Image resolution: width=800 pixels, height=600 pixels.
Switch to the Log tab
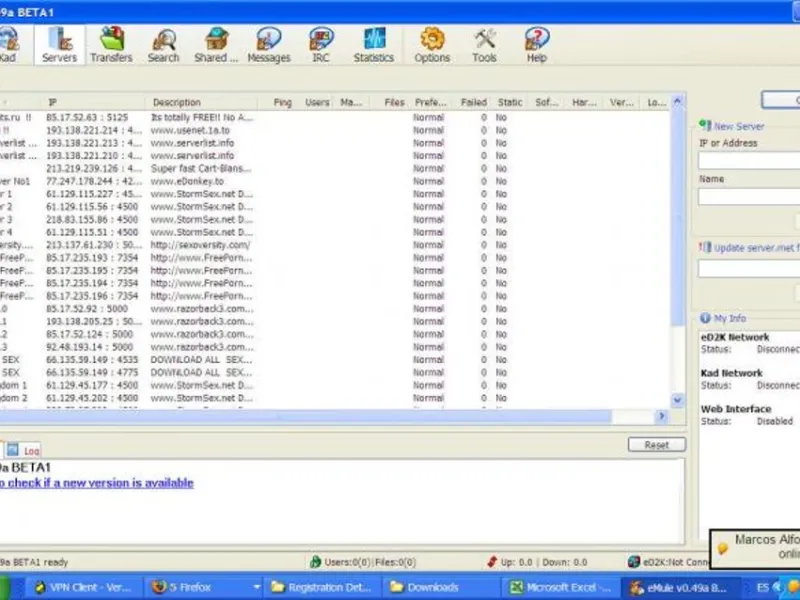pos(23,451)
